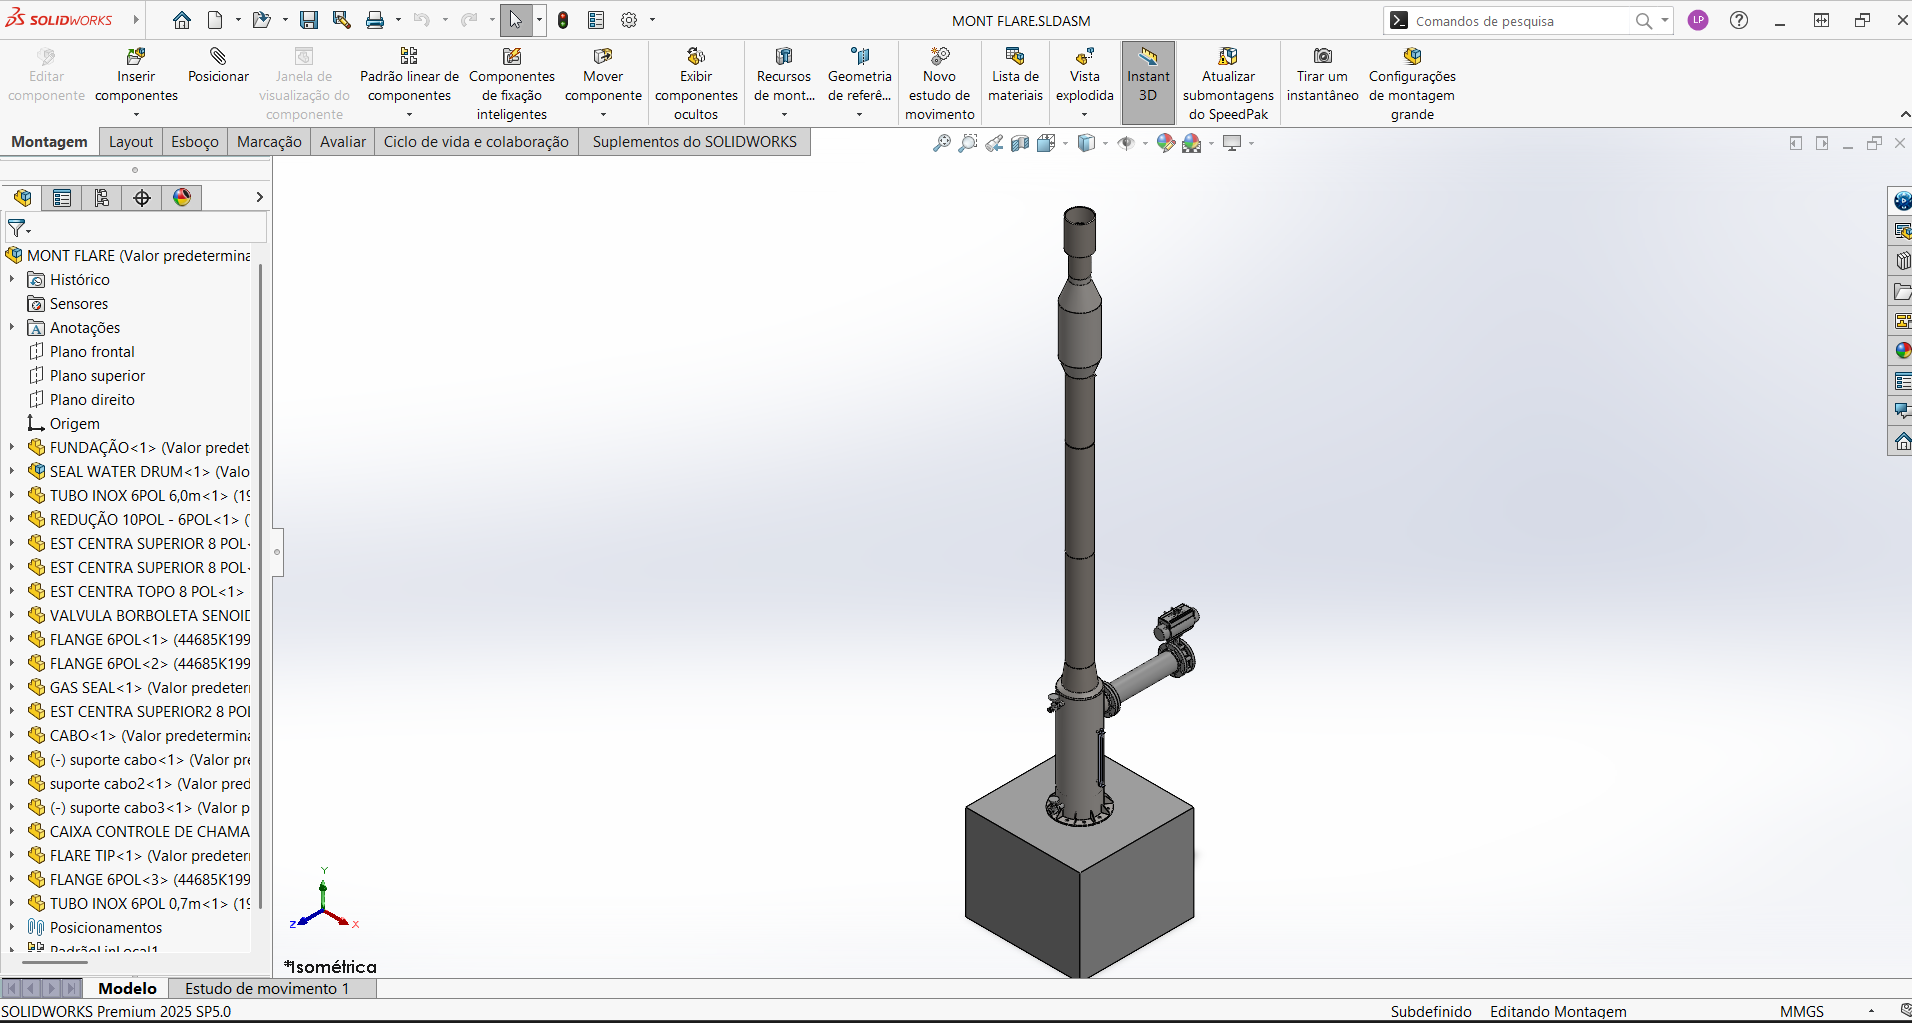The image size is (1912, 1023).
Task: Click Vista explodida tool
Action: [x=1084, y=76]
